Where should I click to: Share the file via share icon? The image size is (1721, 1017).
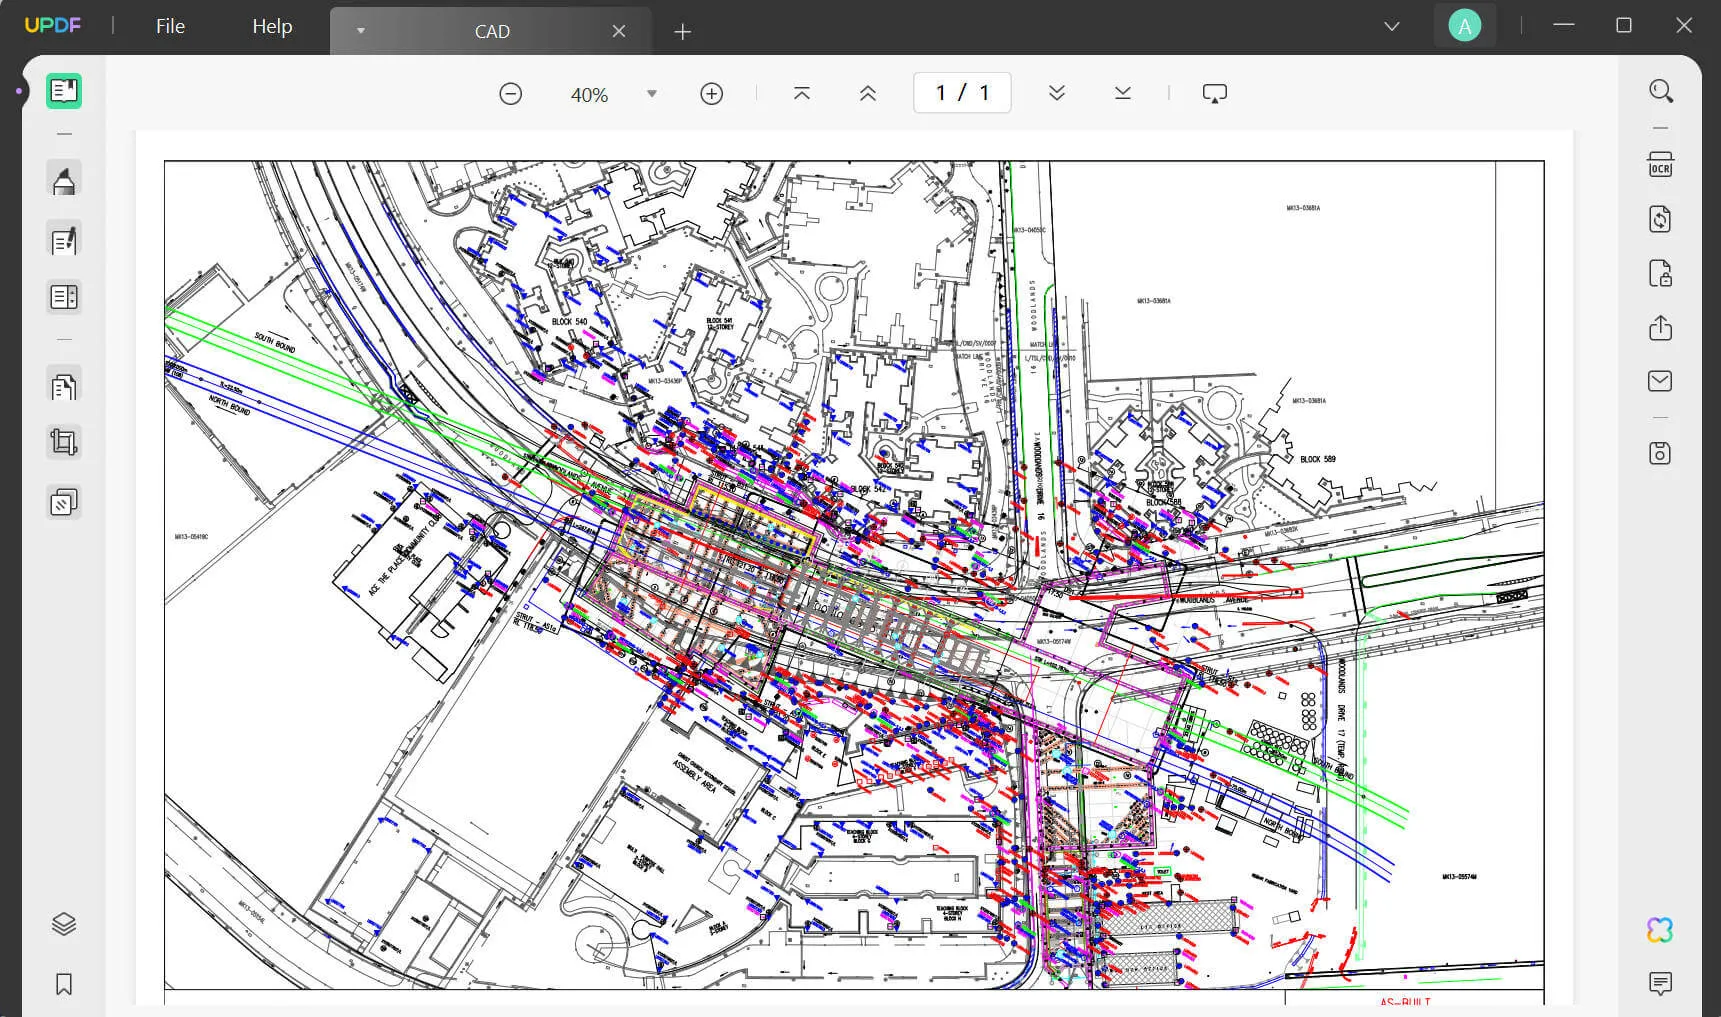pos(1660,328)
